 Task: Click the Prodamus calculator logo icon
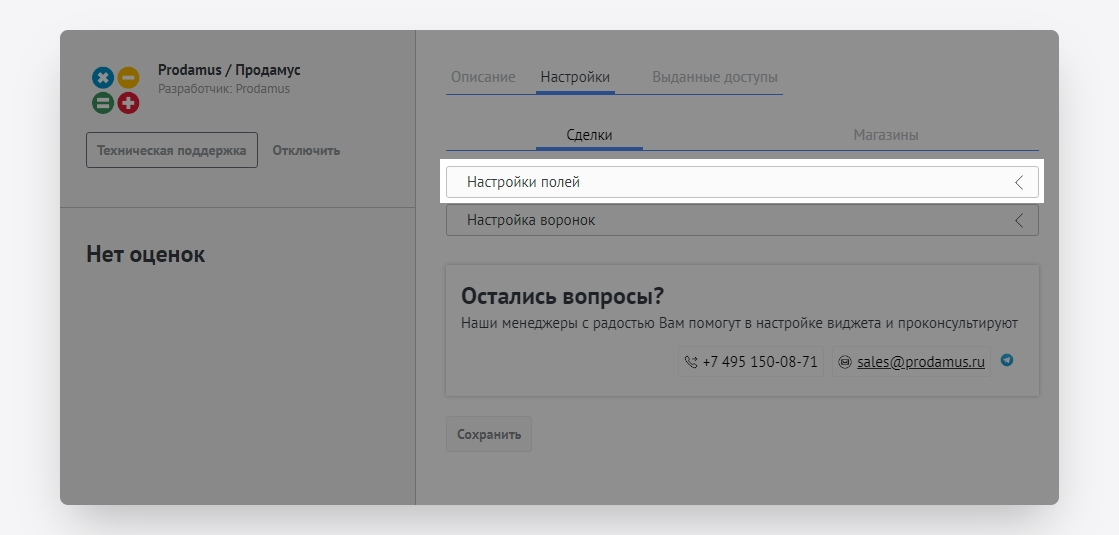click(x=115, y=89)
